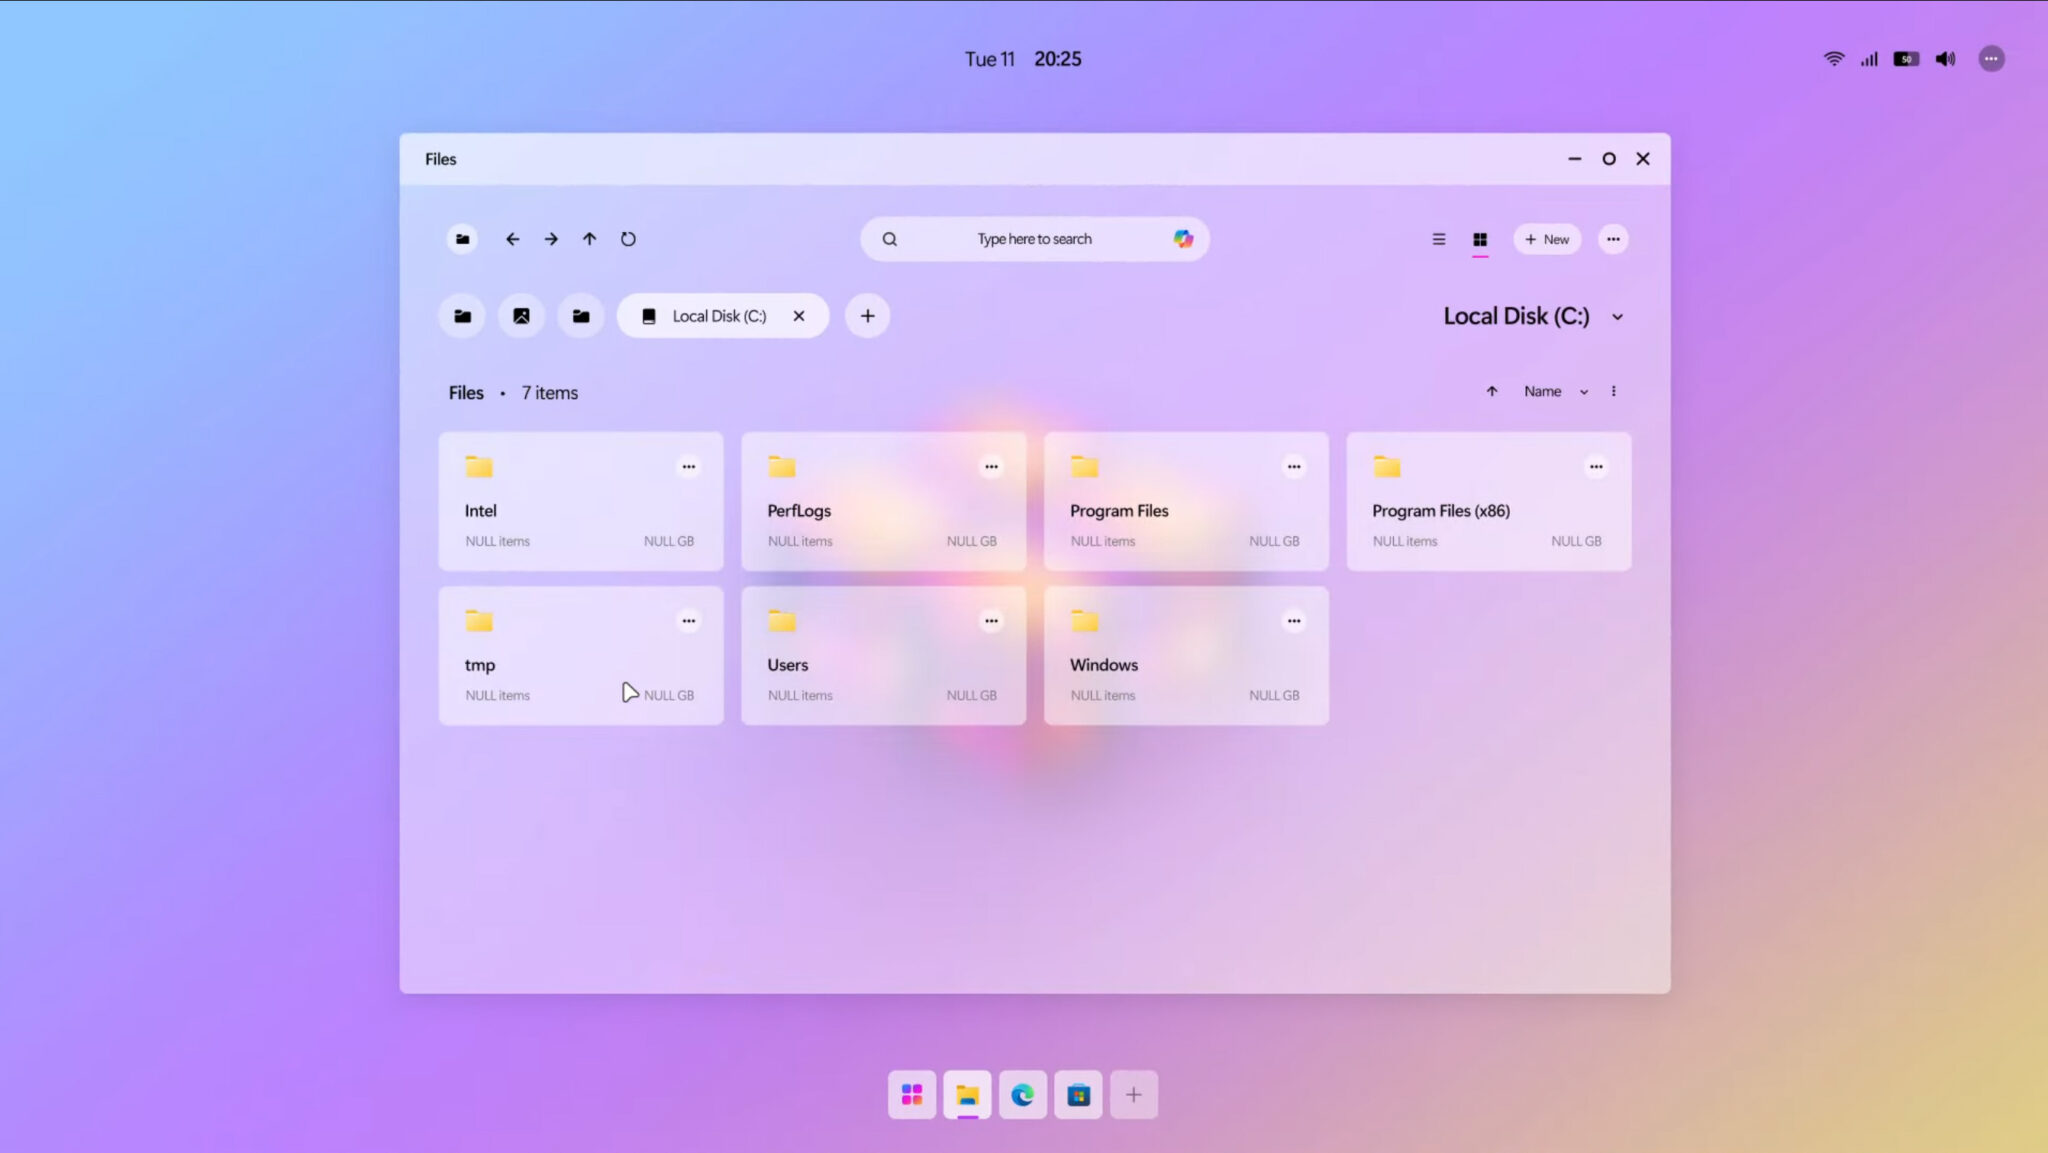
Task: Navigate up one directory level
Action: 589,239
